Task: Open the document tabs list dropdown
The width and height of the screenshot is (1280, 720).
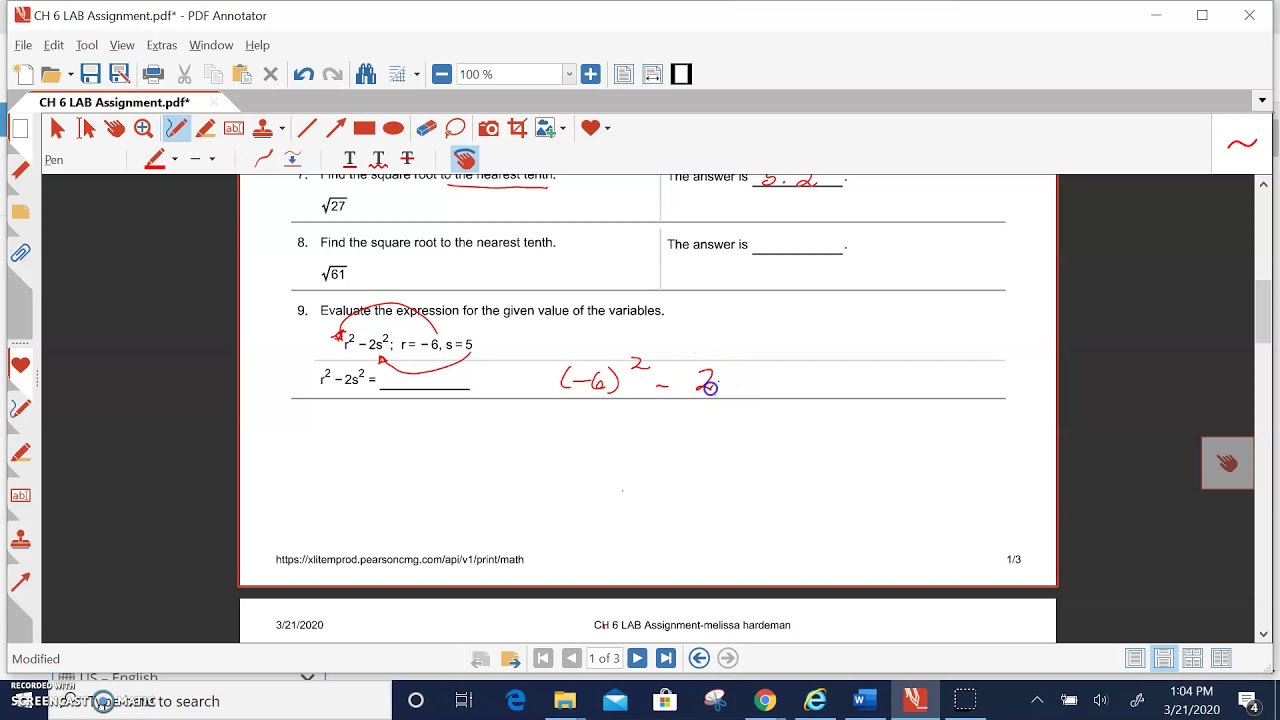Action: 1262,101
